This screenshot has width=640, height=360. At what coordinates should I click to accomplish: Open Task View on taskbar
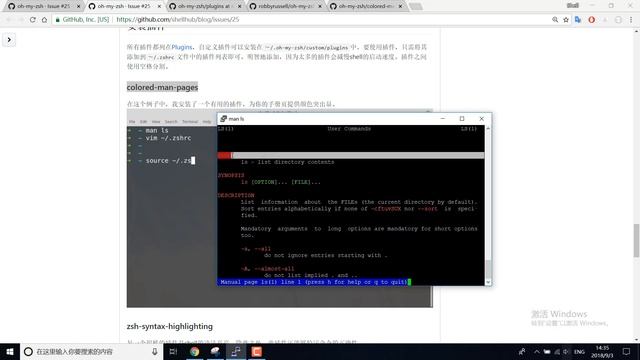[173, 351]
